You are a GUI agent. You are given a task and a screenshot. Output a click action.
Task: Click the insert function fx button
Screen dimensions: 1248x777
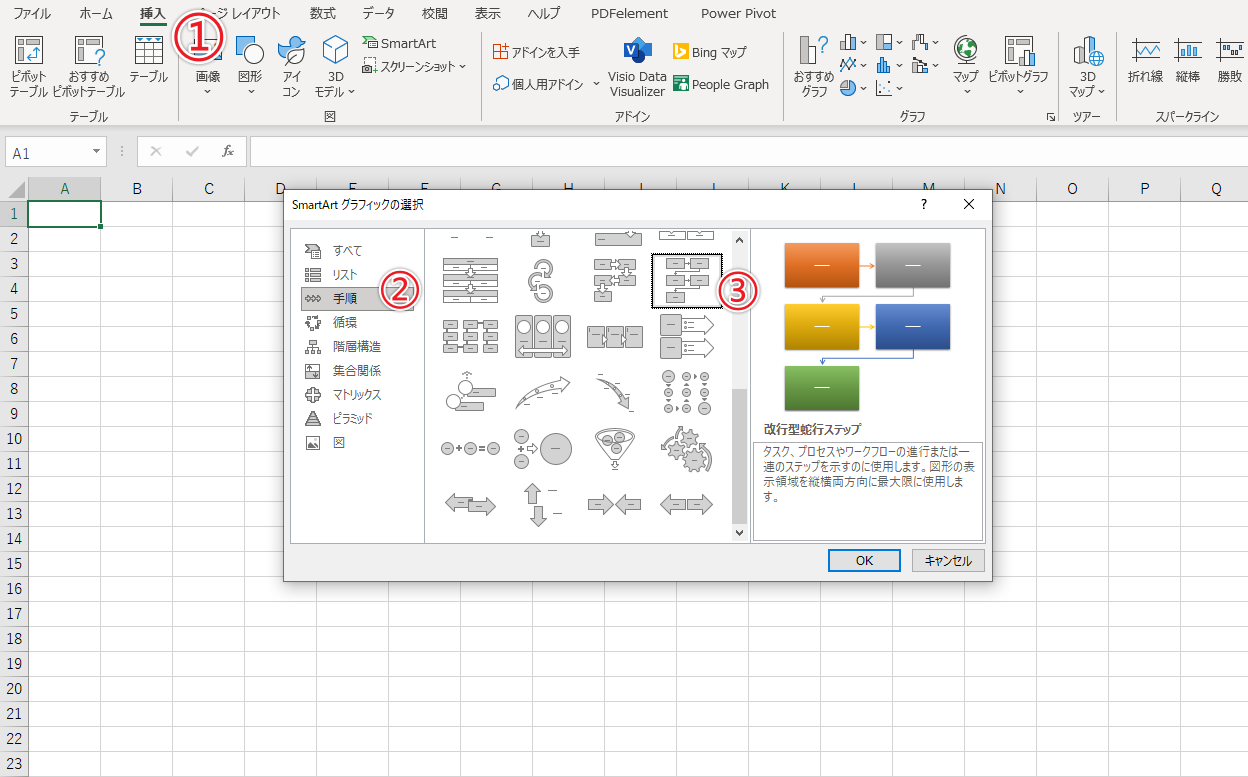(x=228, y=152)
